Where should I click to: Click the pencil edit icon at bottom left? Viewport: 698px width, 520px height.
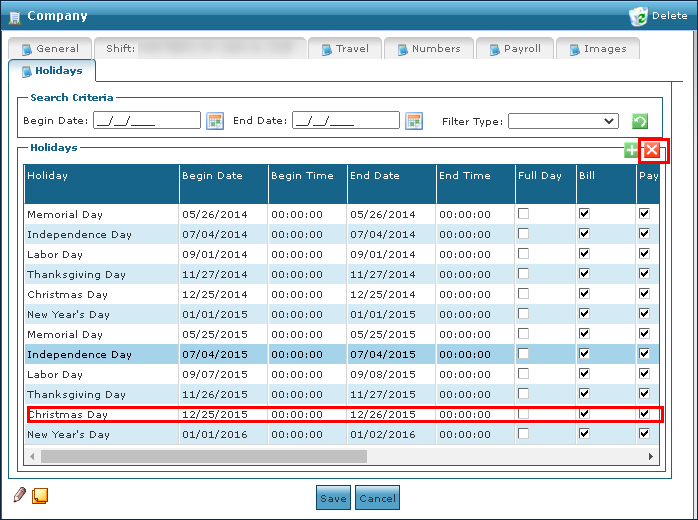[19, 495]
